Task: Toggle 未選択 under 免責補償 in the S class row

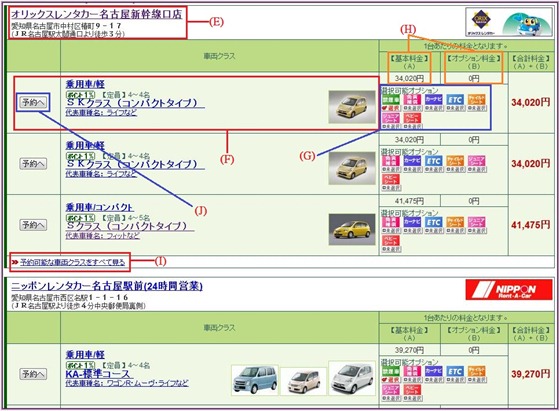Action: pyautogui.click(x=391, y=231)
